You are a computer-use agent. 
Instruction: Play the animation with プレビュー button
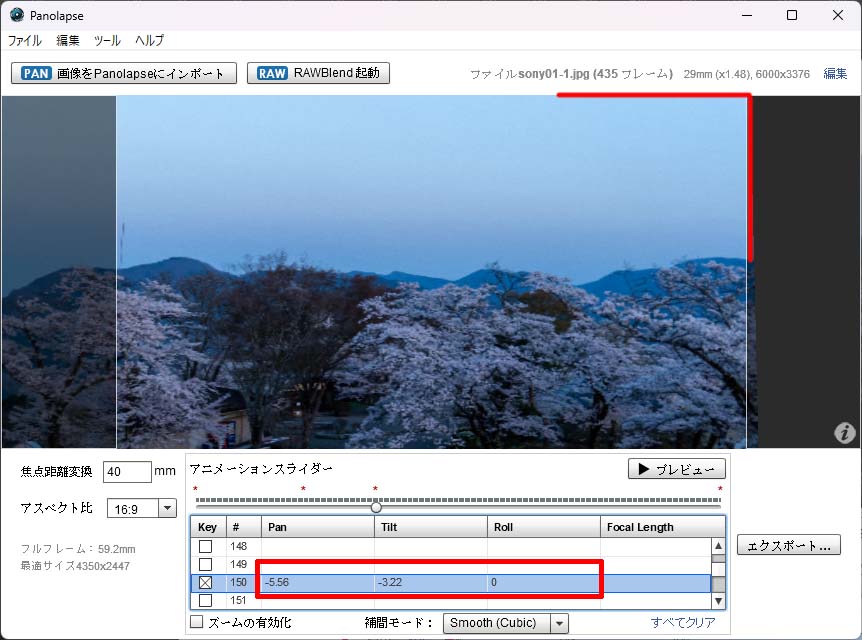click(677, 469)
